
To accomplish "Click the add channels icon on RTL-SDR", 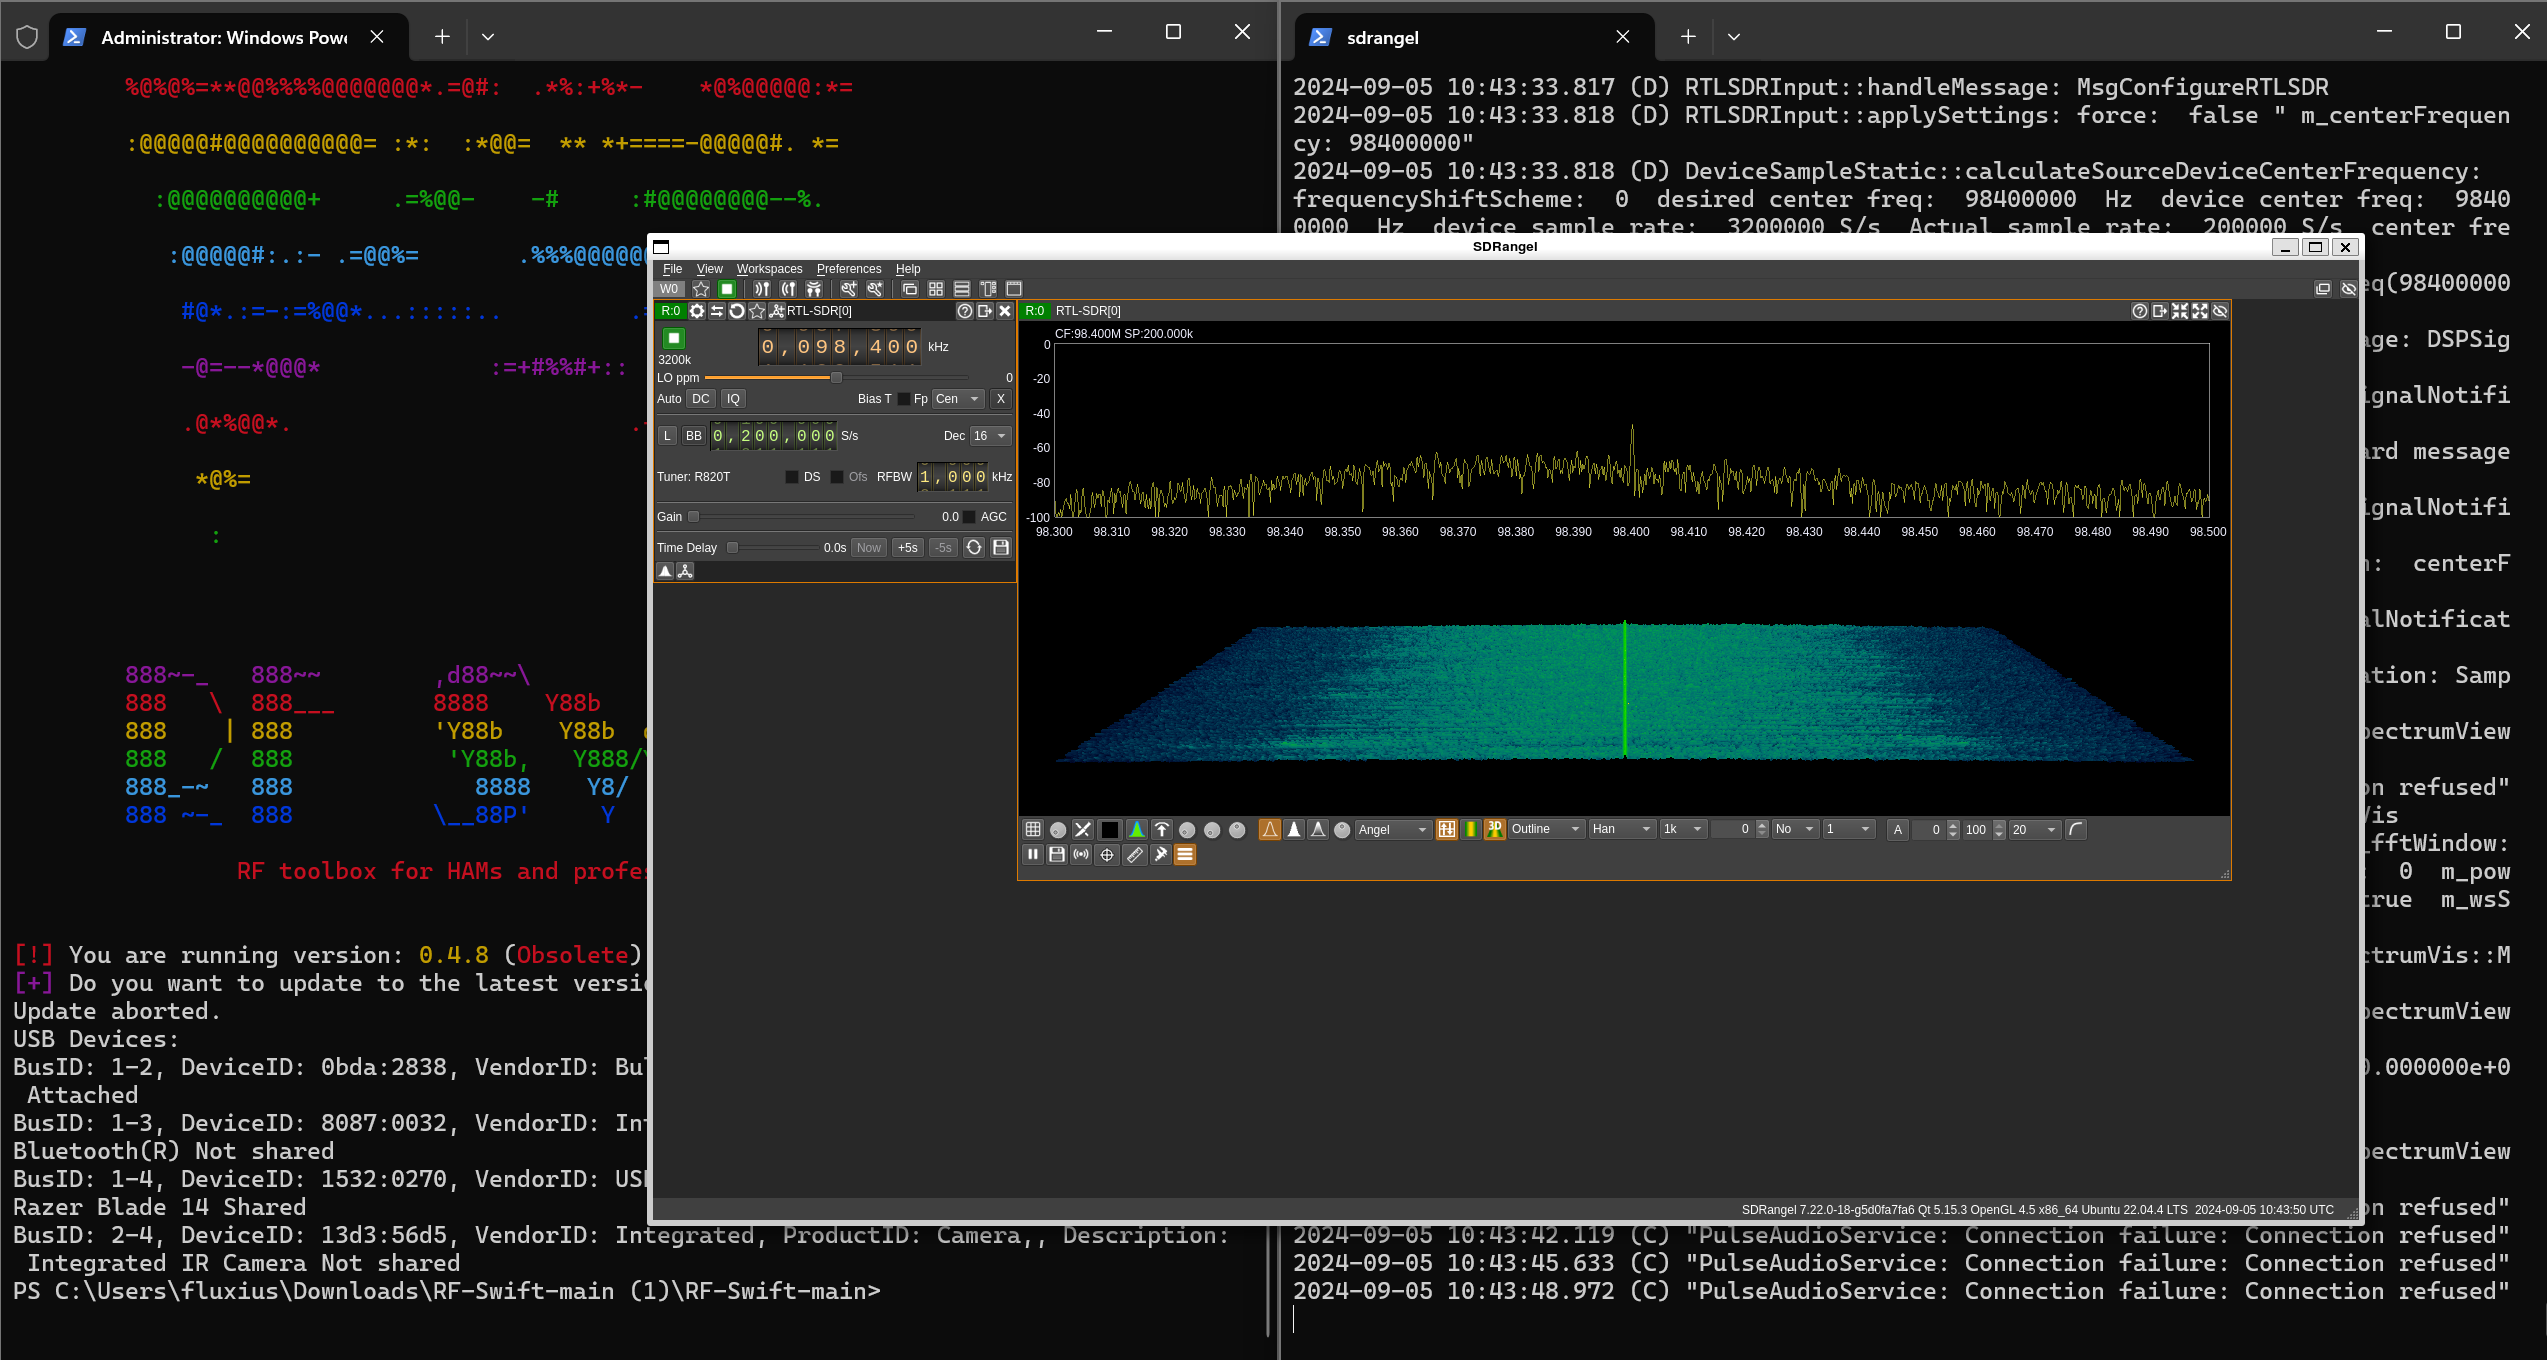I will tap(776, 311).
